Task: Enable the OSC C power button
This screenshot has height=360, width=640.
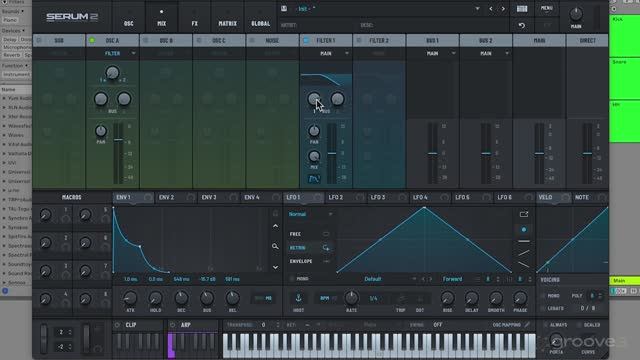Action: coord(199,40)
